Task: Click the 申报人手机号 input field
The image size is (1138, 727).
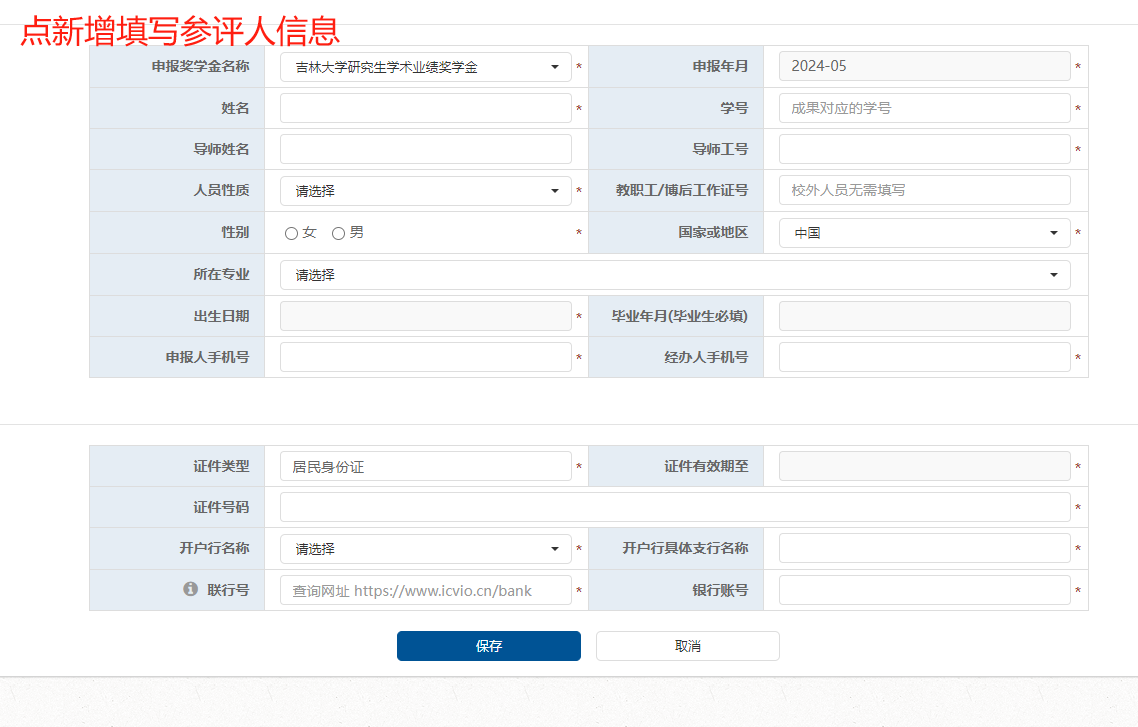Action: (425, 357)
